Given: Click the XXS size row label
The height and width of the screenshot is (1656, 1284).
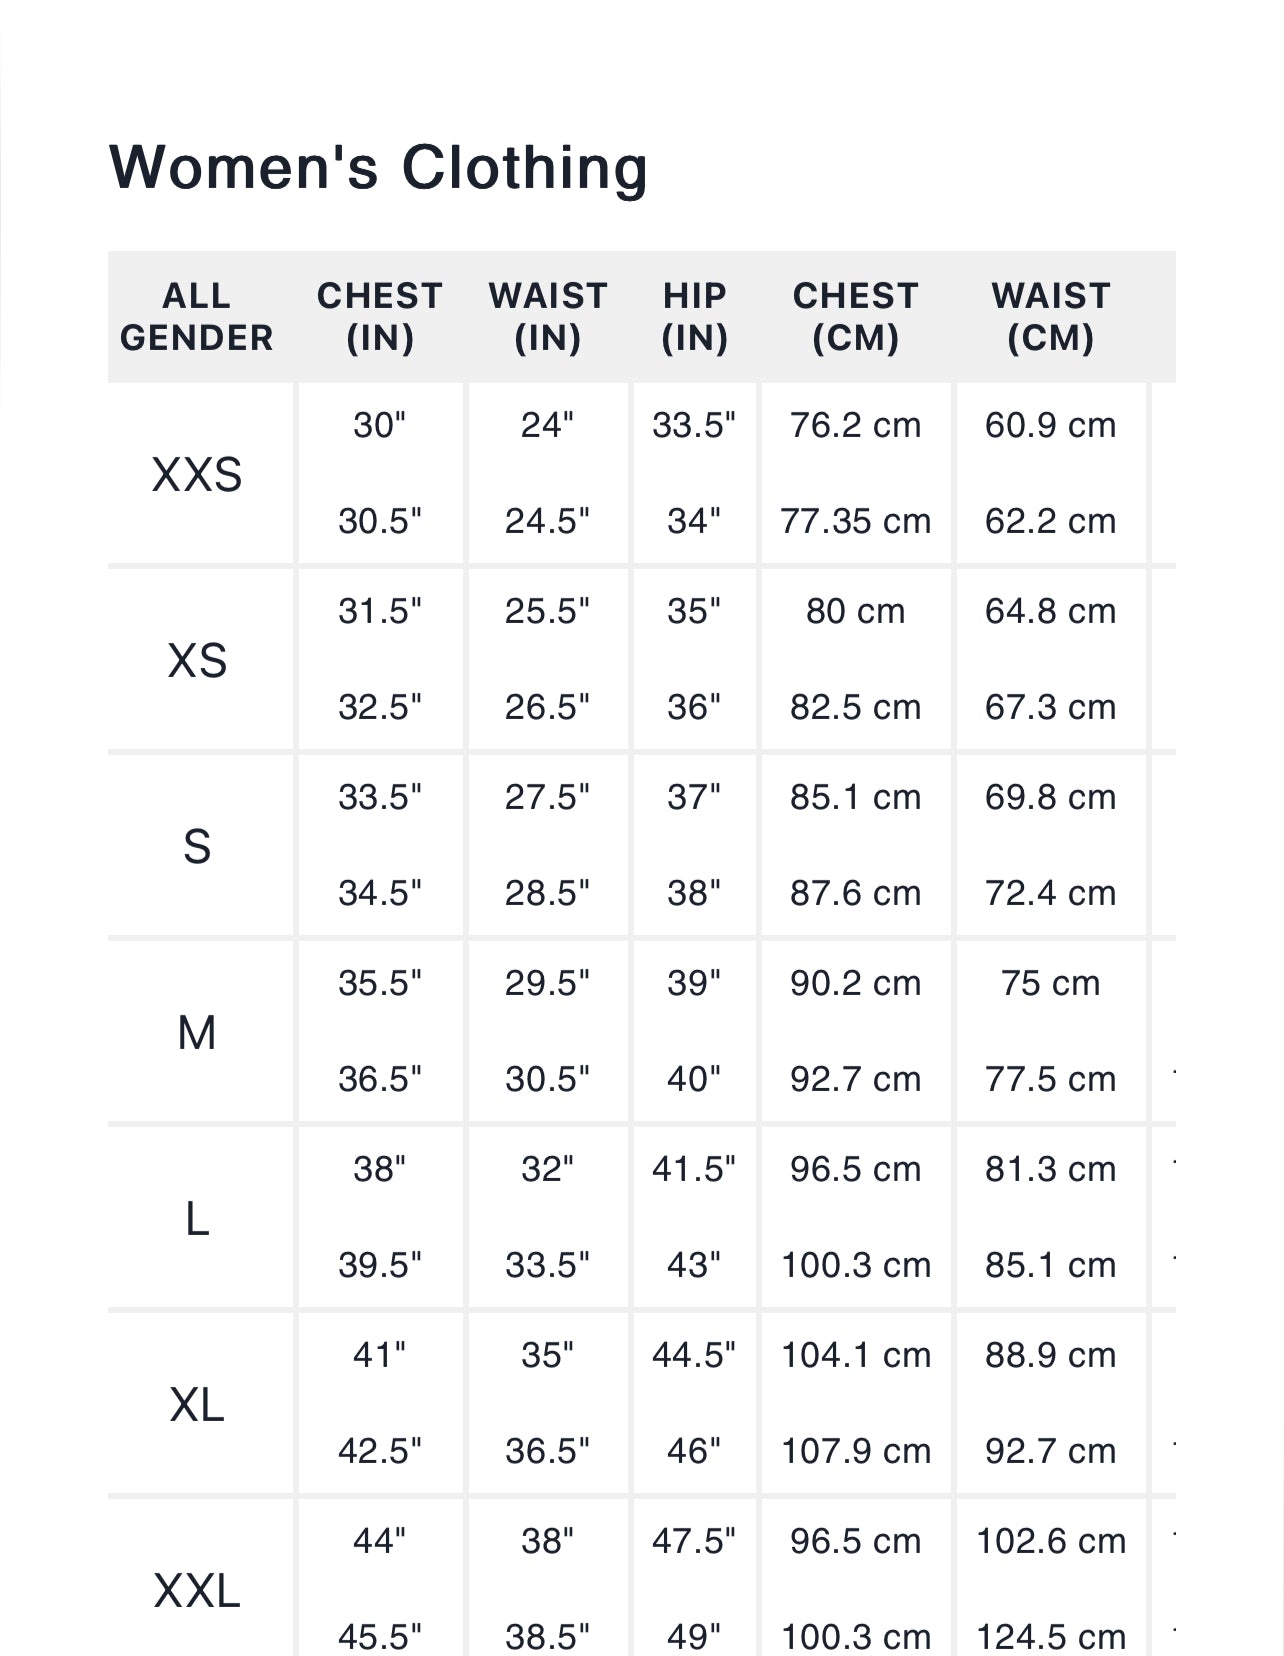Looking at the screenshot, I should 197,474.
